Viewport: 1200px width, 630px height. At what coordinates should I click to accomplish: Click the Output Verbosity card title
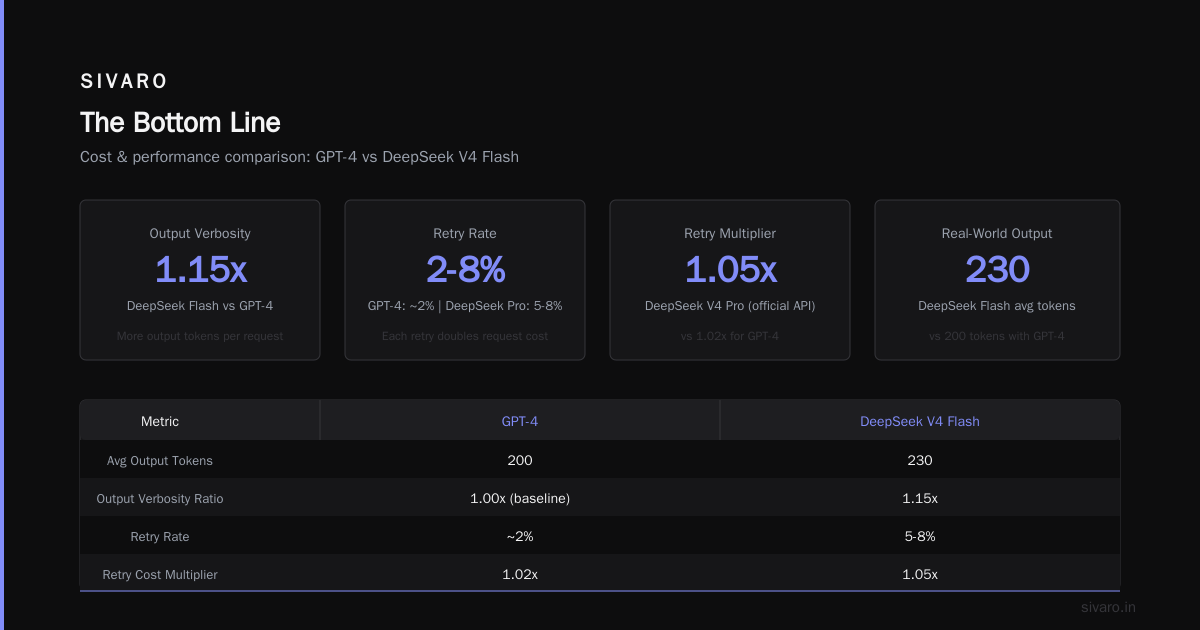click(x=200, y=233)
